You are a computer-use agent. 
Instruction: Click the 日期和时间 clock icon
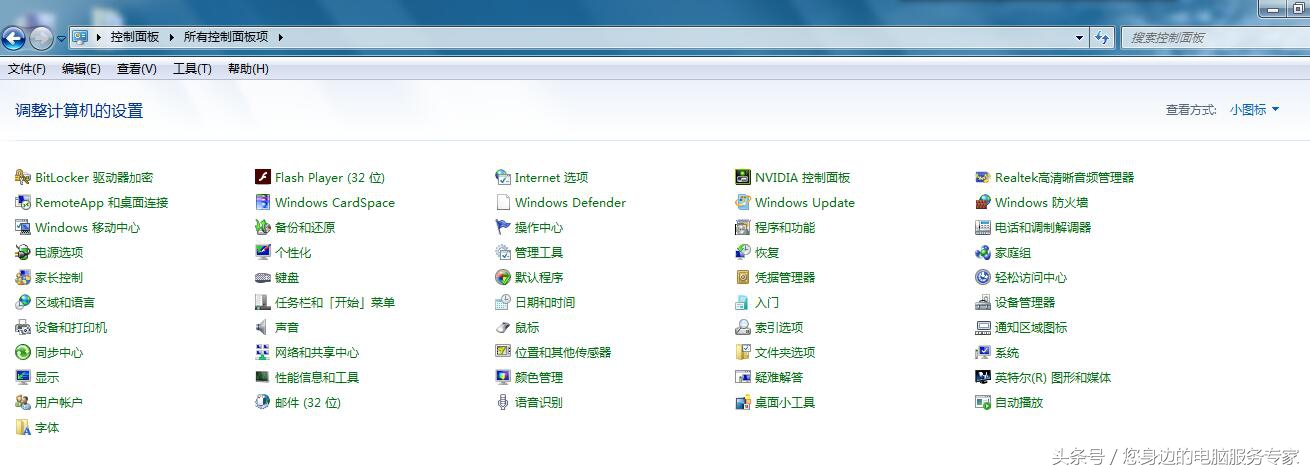(x=503, y=302)
